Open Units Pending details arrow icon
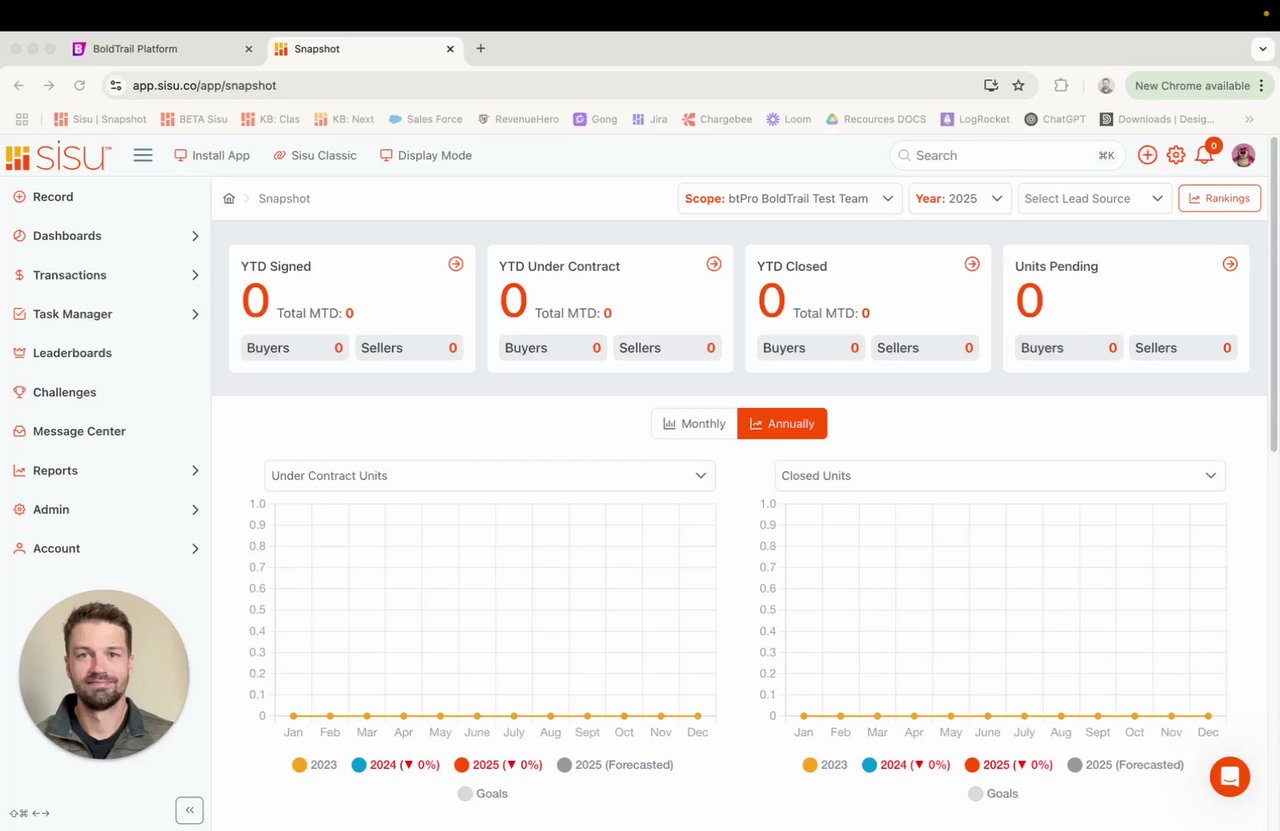The image size is (1280, 831). [x=1230, y=264]
